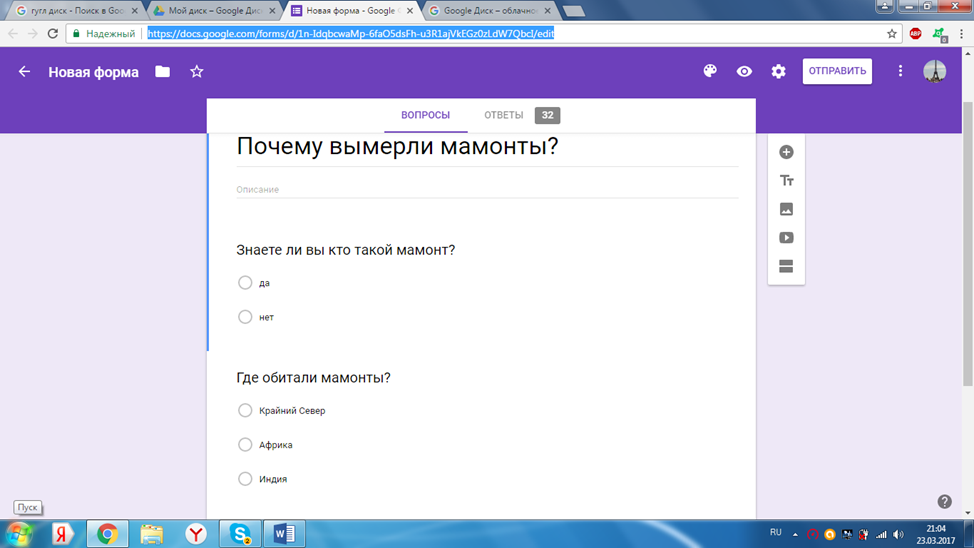Click the add question plus icon

(x=786, y=152)
